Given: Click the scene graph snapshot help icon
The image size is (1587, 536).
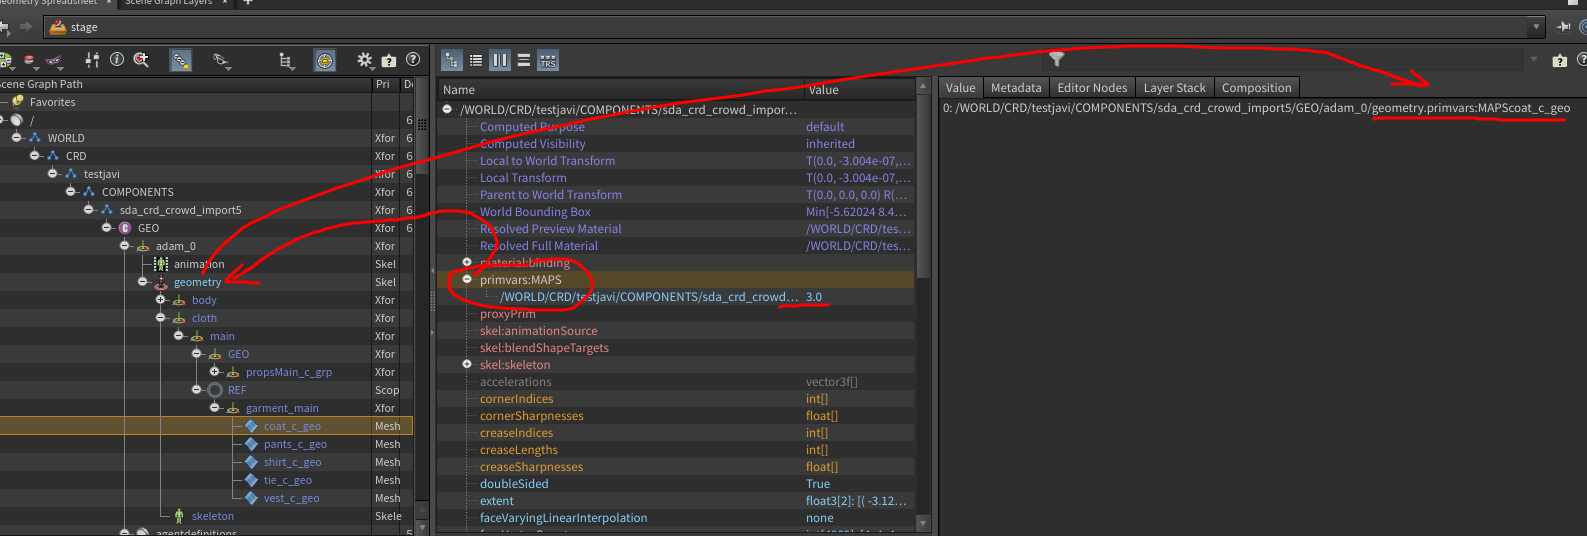Looking at the screenshot, I should pyautogui.click(x=389, y=61).
